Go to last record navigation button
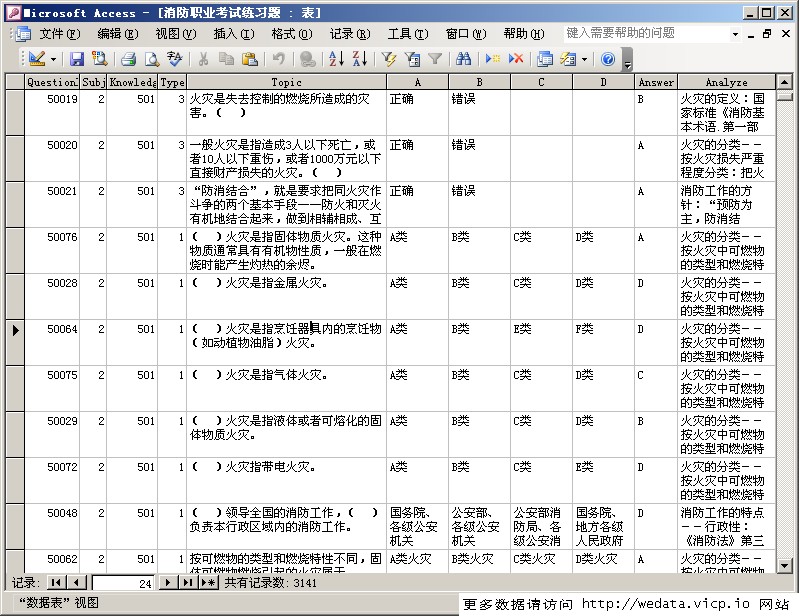Viewport: 799px width, 616px height. [188, 583]
